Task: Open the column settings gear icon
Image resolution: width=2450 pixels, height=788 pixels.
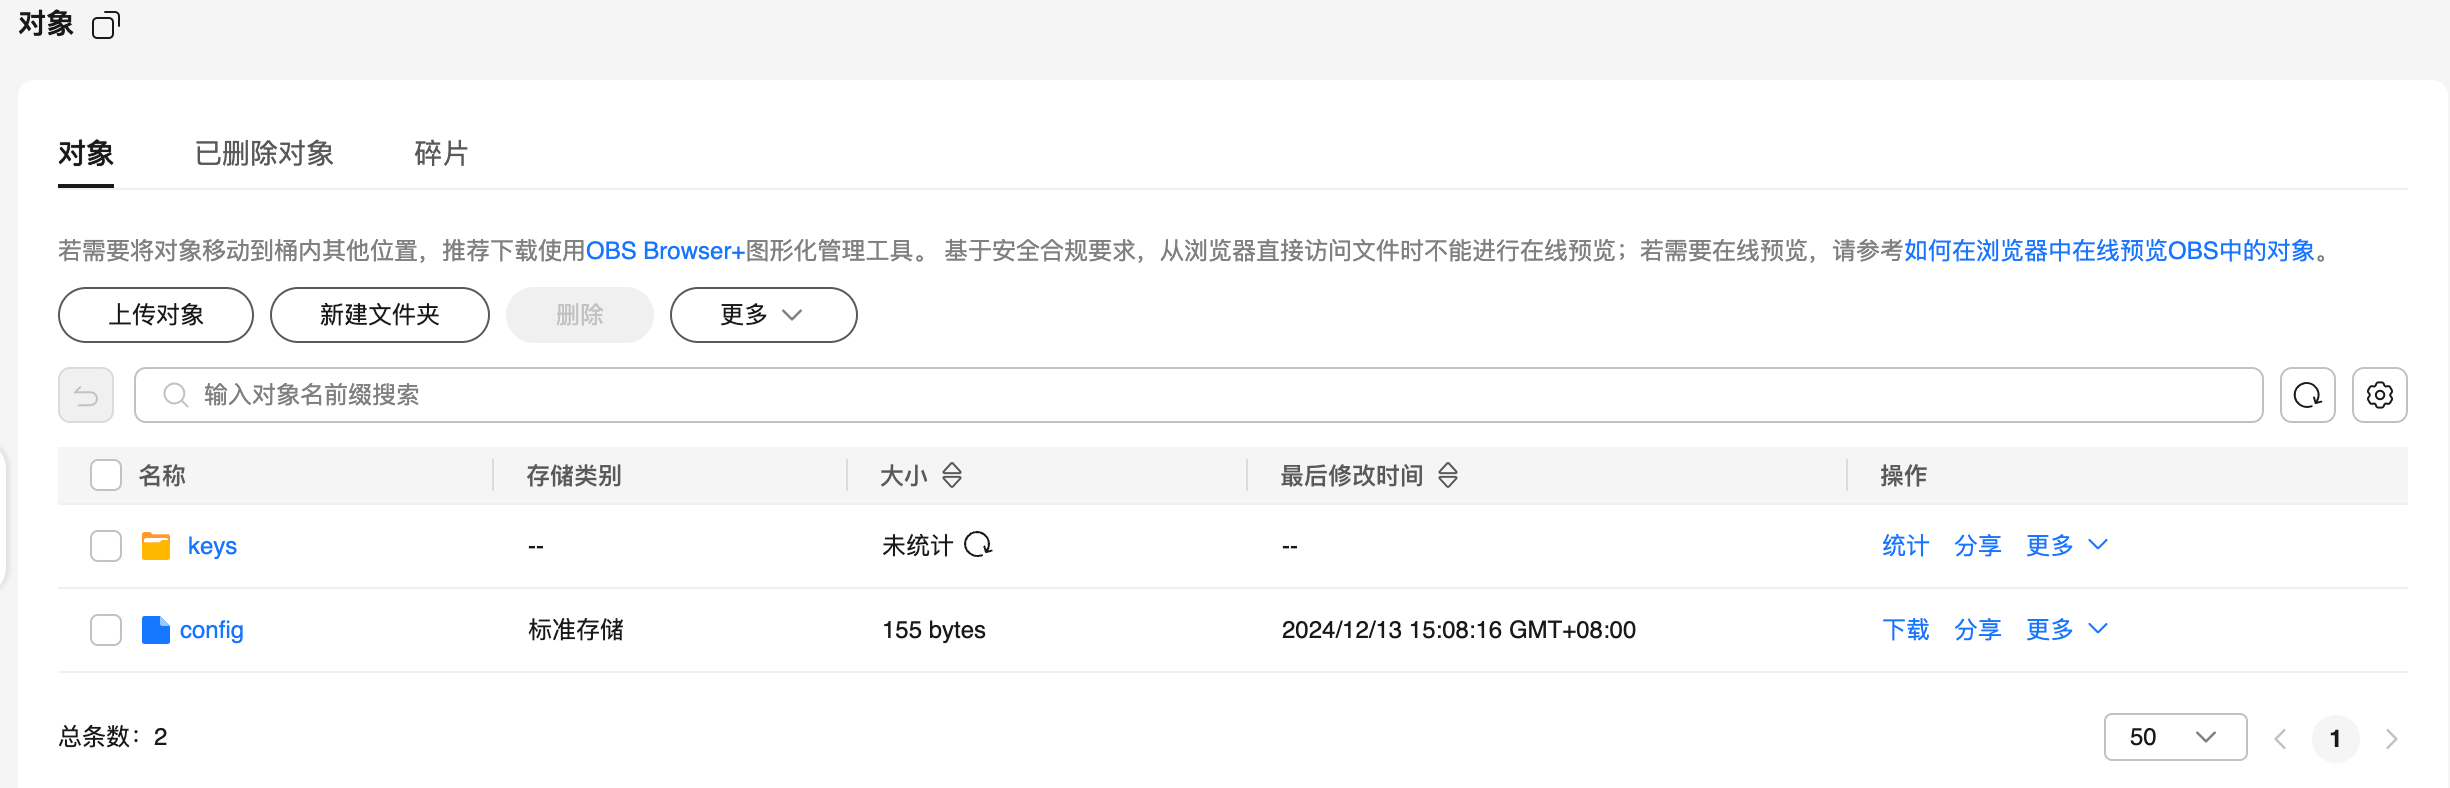Action: pos(2379,395)
